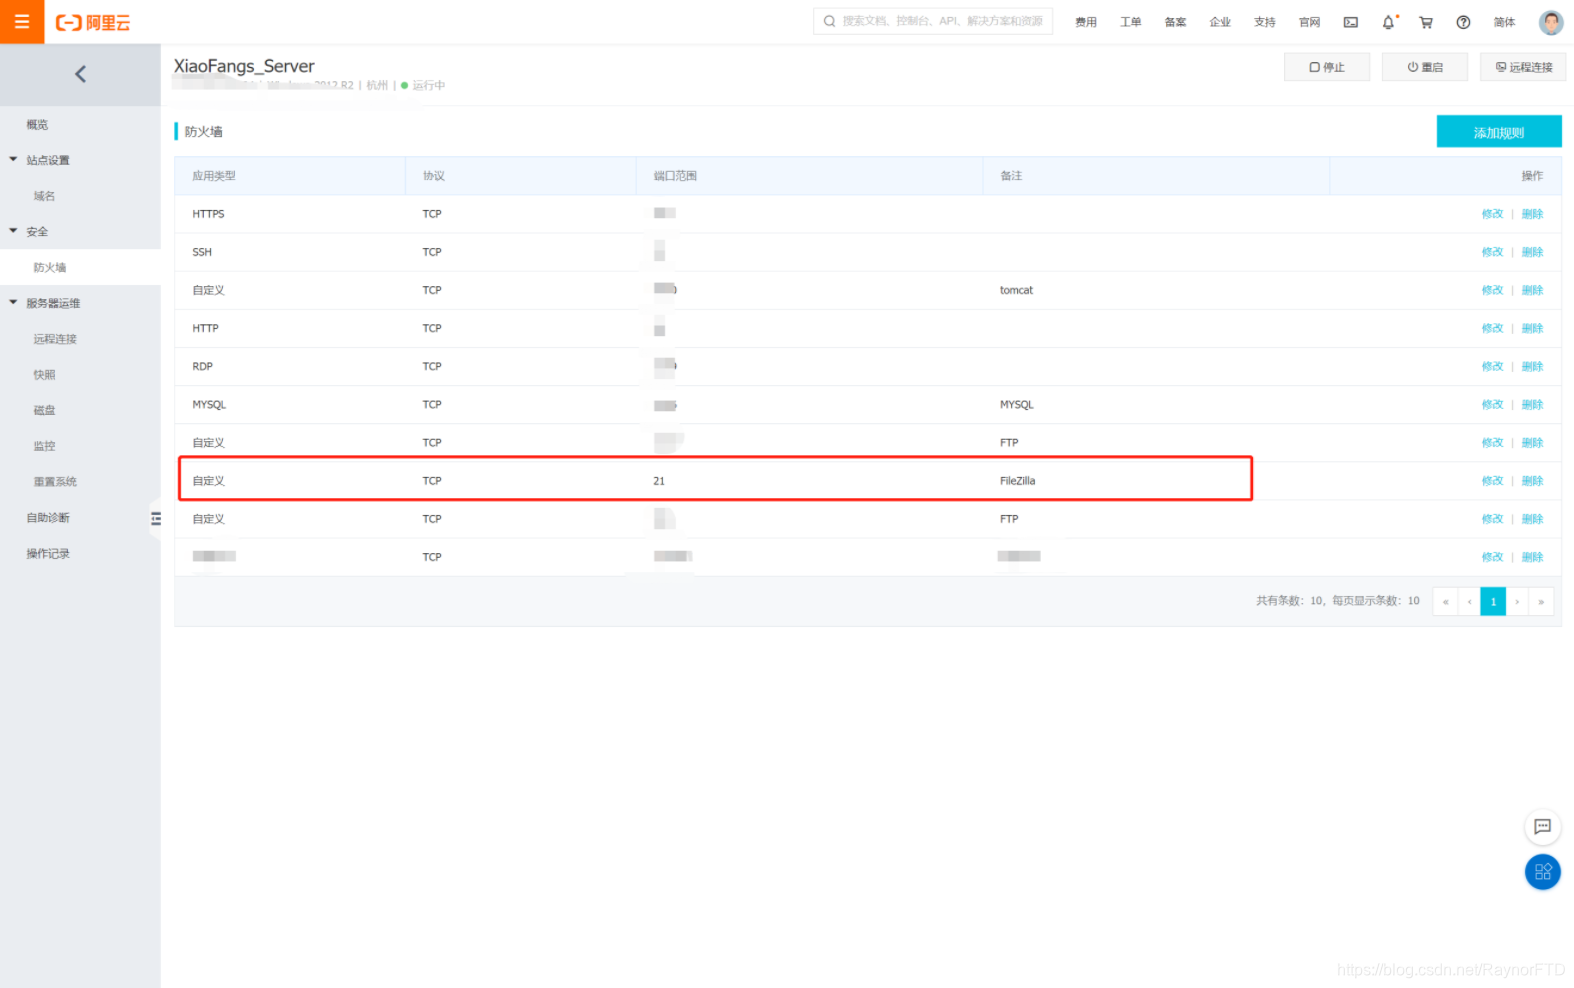Viewport: 1574px width, 988px height.
Task: Click 修改 for the HTTPS rule
Action: [1492, 214]
